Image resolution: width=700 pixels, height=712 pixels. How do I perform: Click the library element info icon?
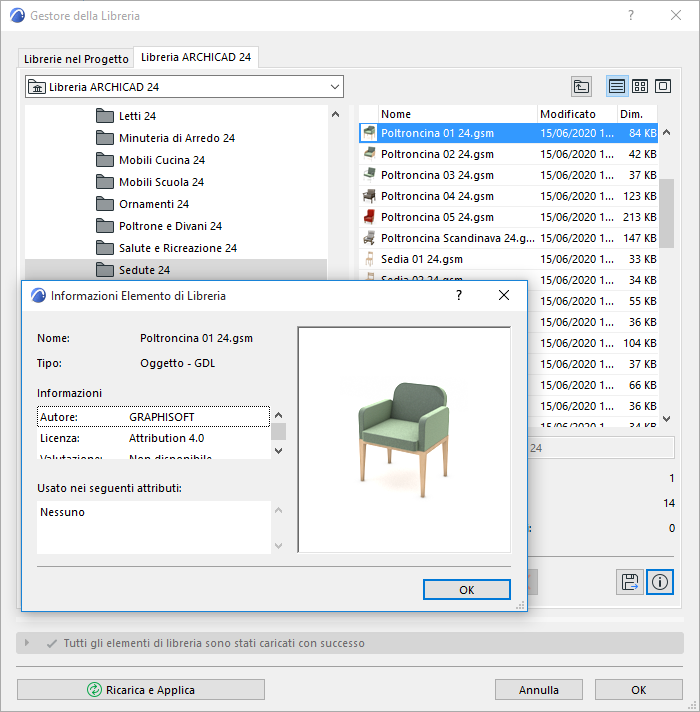(x=660, y=582)
